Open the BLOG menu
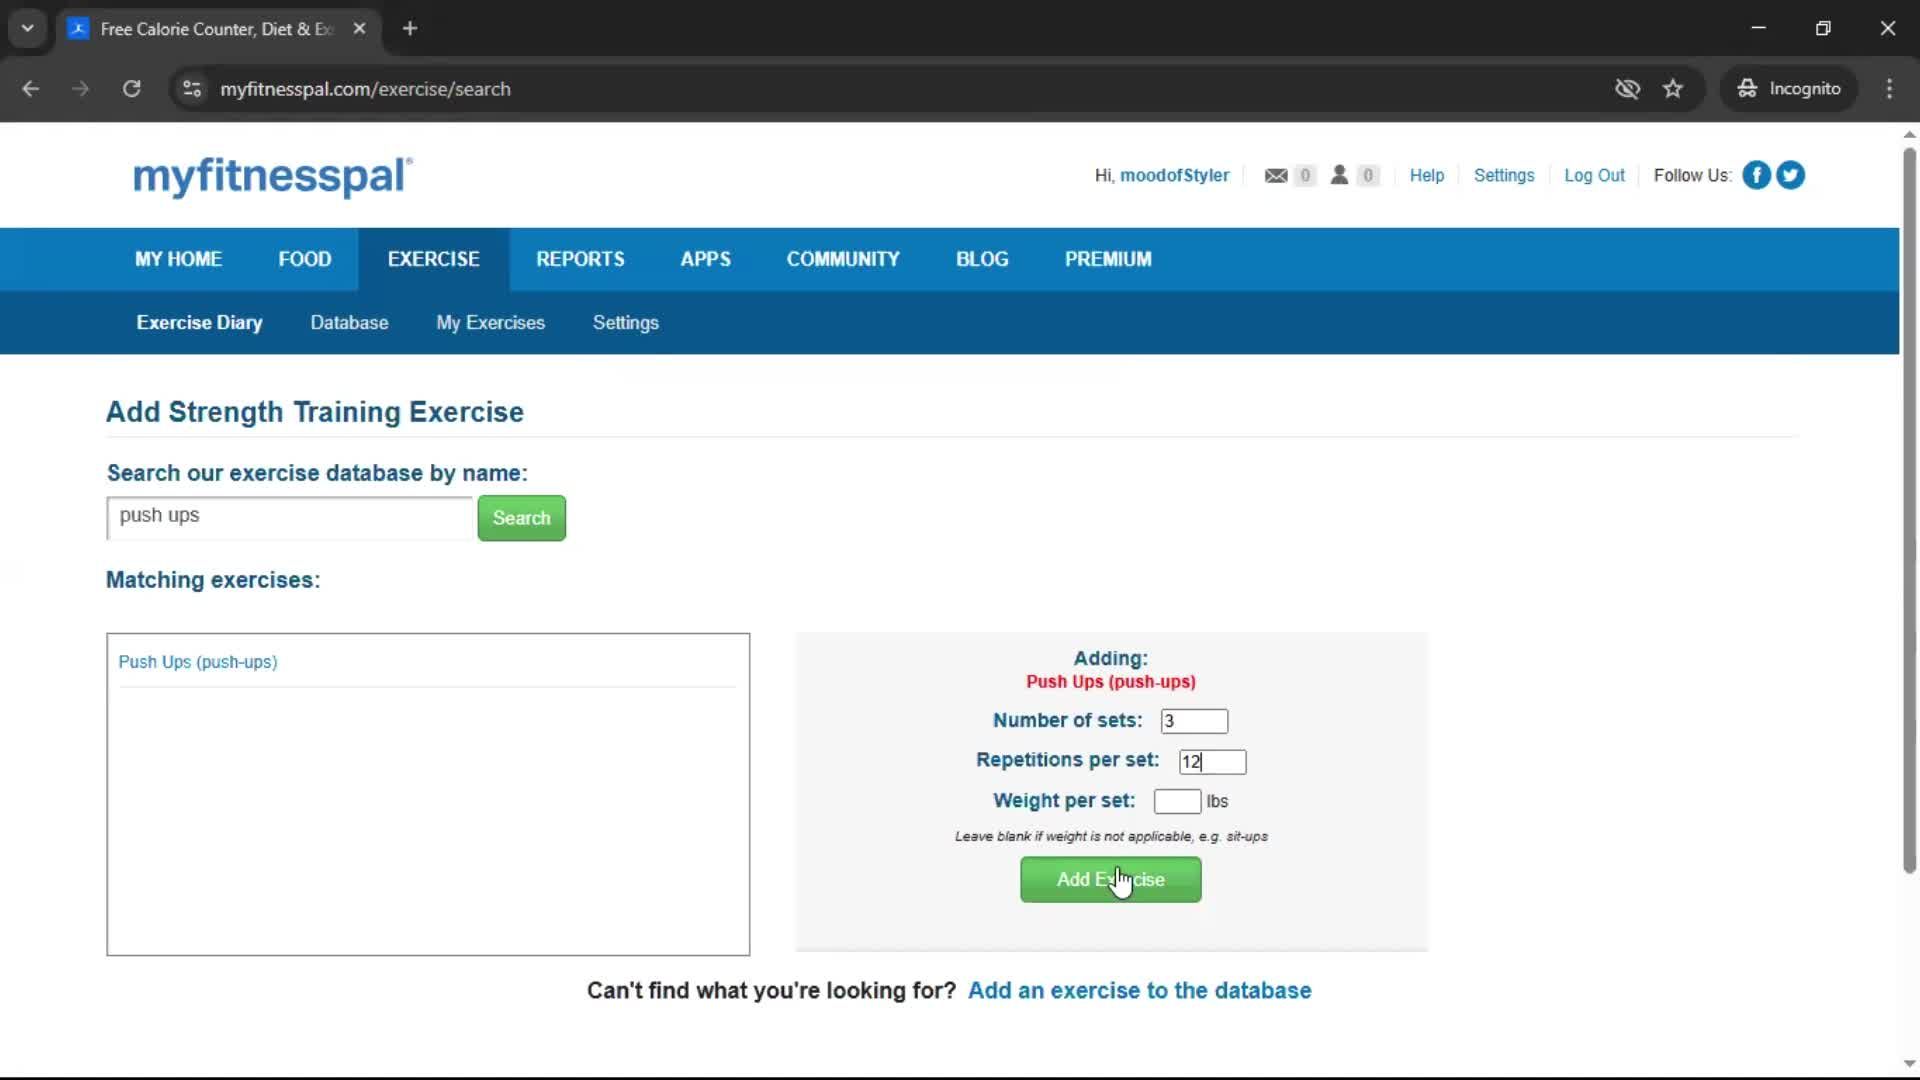This screenshot has width=1920, height=1080. point(982,259)
